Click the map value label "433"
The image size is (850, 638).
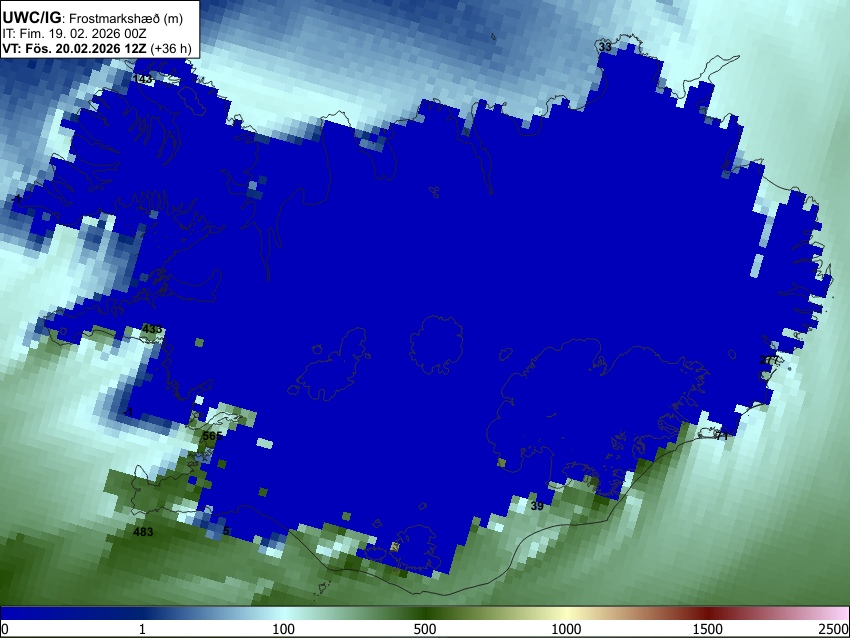click(x=152, y=329)
